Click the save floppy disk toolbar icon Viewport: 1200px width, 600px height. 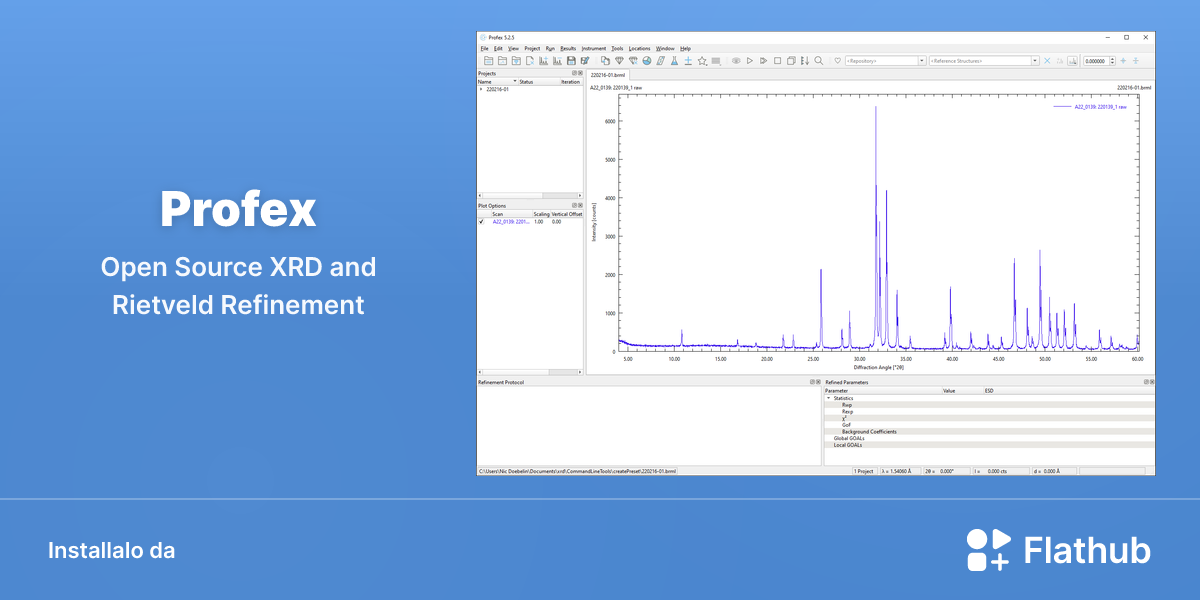coord(571,60)
